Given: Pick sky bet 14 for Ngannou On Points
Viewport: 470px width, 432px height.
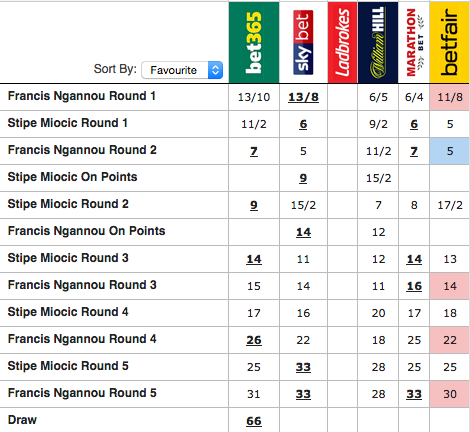Looking at the screenshot, I should coord(303,232).
